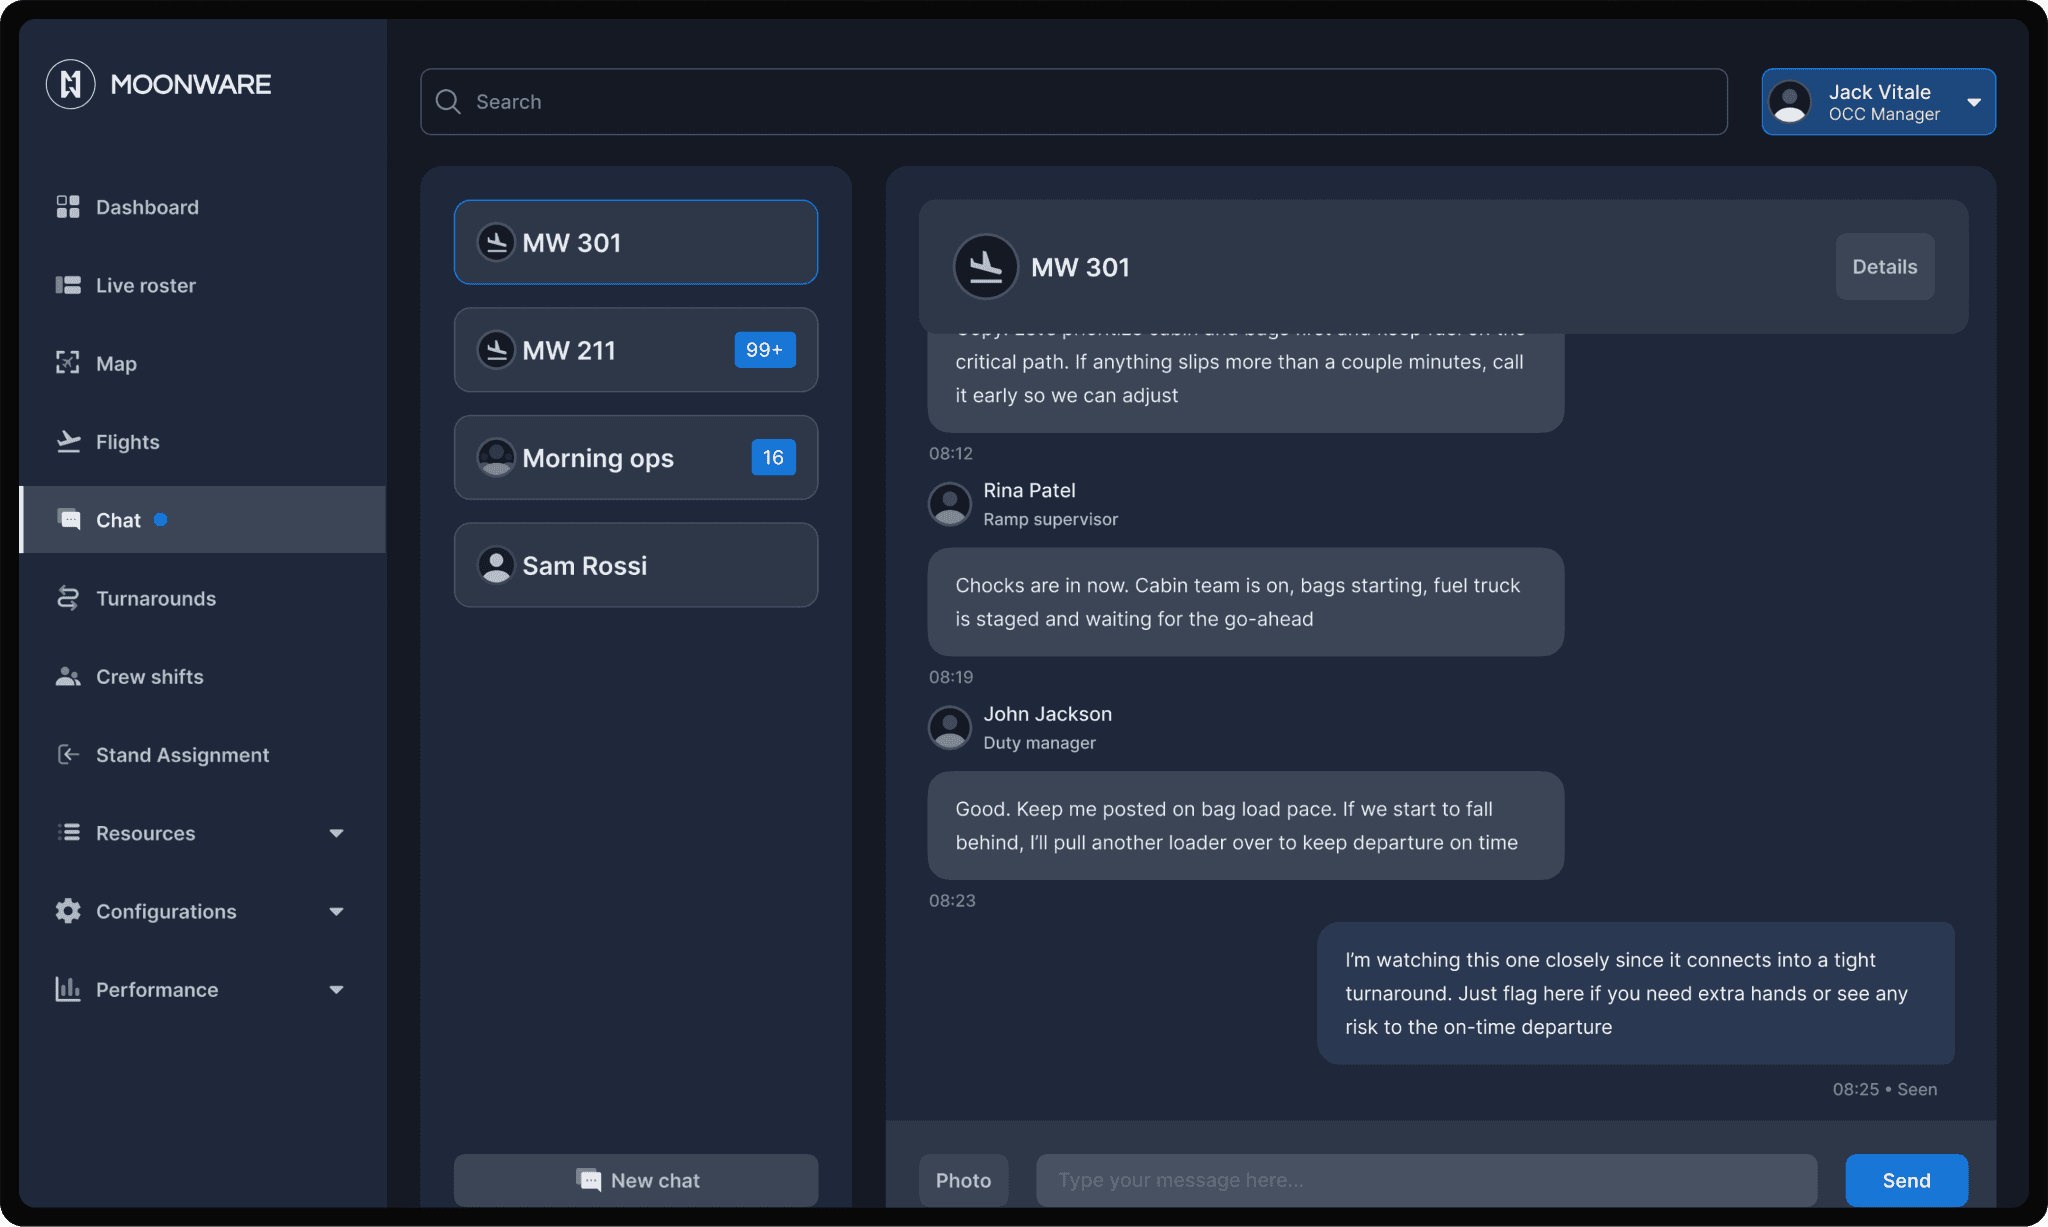Open the Morning ops group chat
The height and width of the screenshot is (1227, 2048).
coord(636,457)
